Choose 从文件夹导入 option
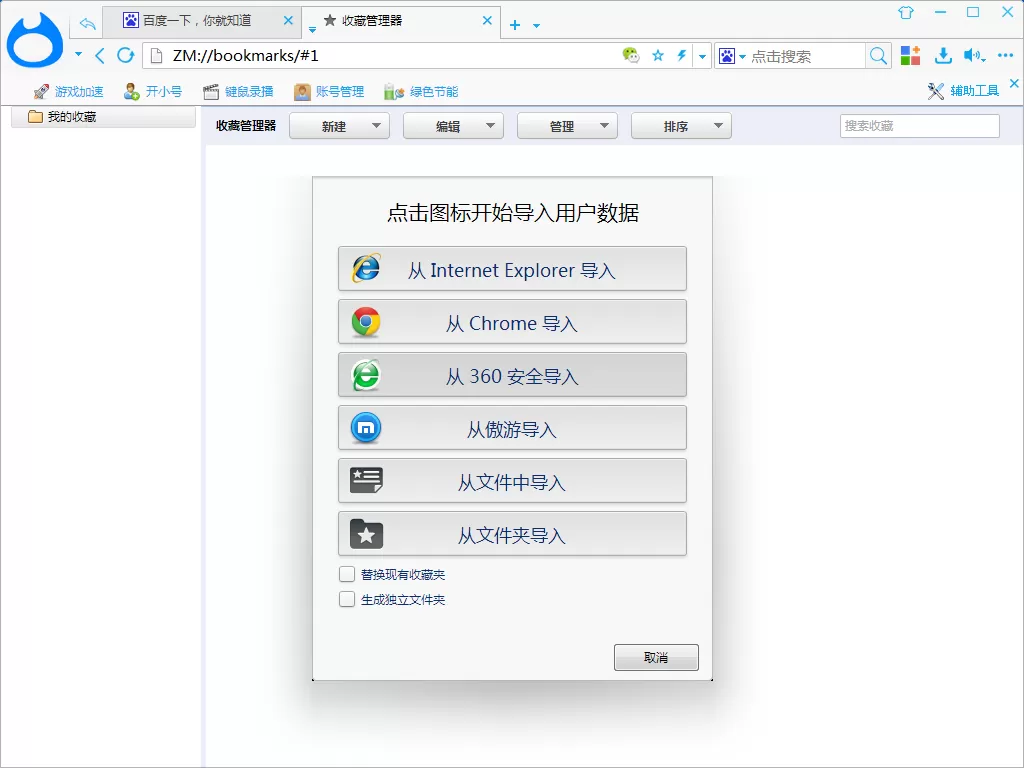 [512, 534]
